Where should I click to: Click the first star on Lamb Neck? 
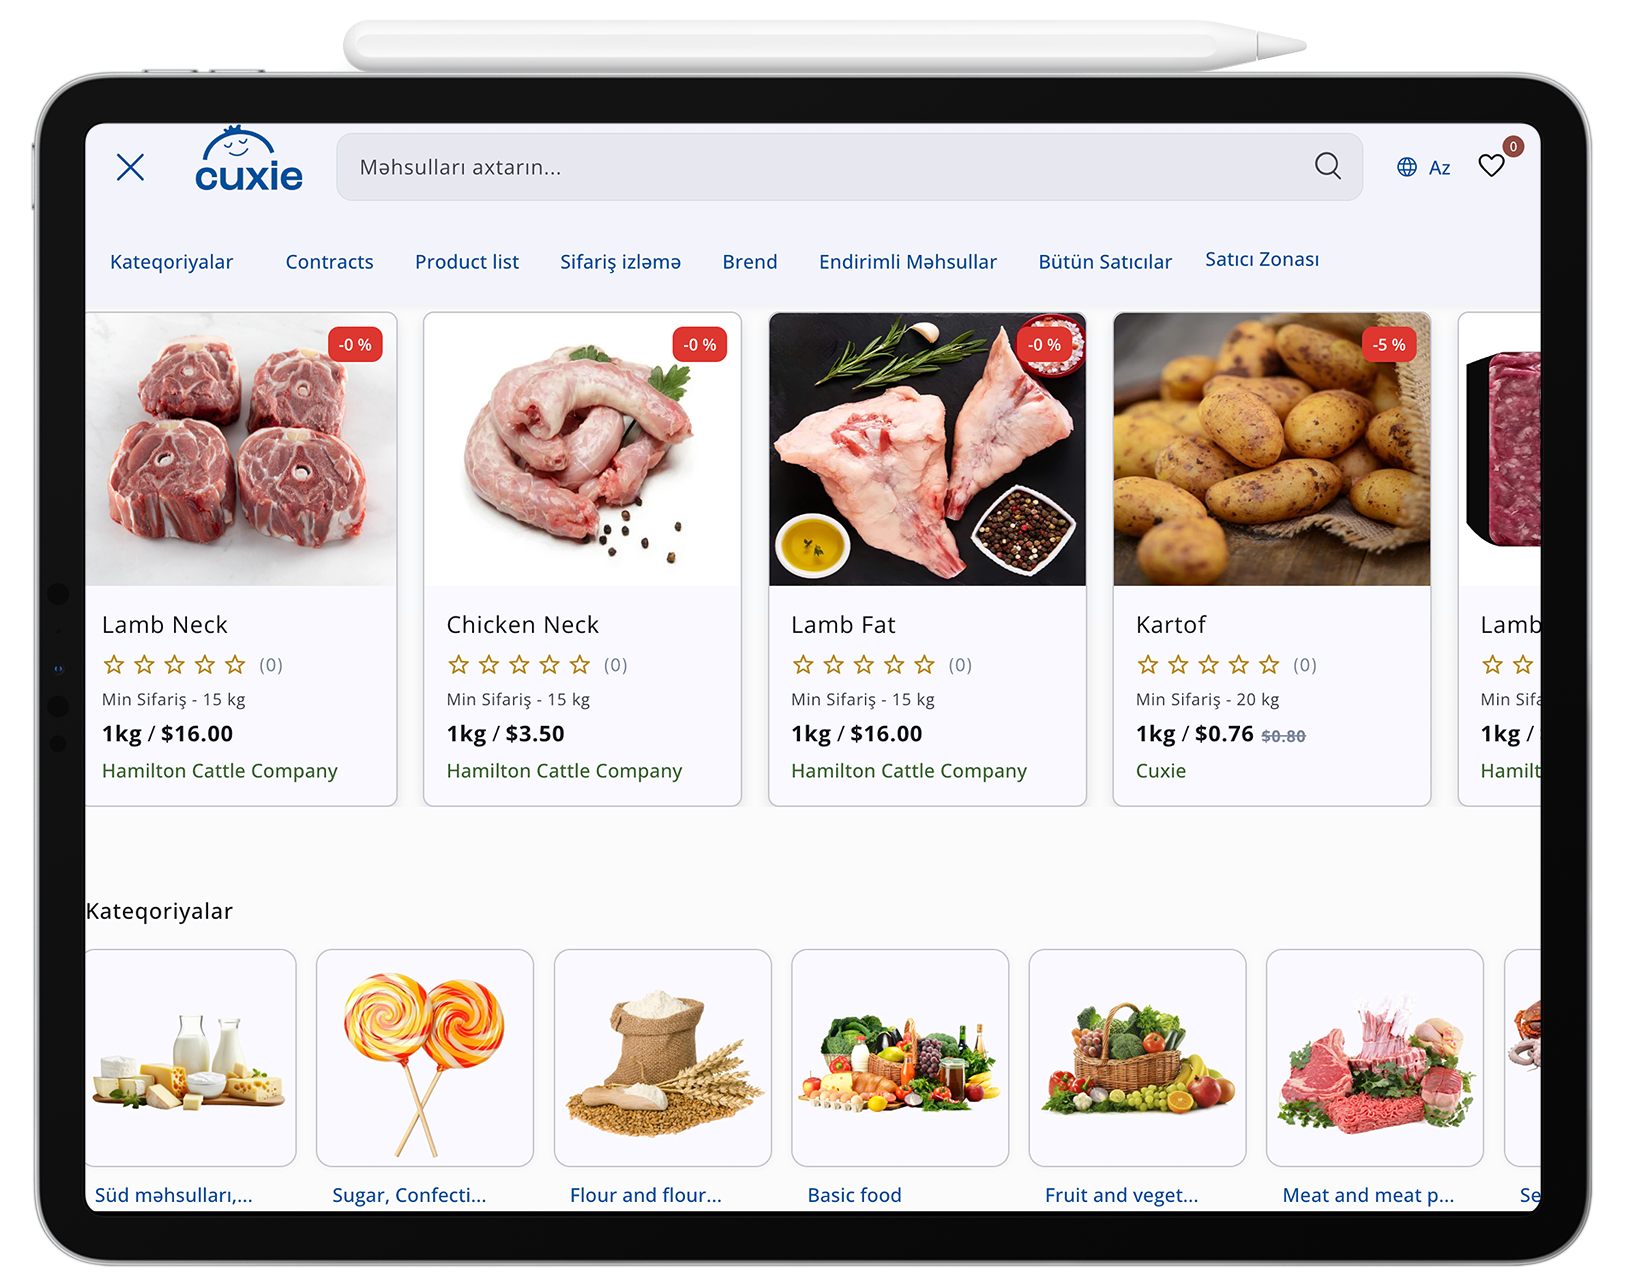click(x=114, y=665)
